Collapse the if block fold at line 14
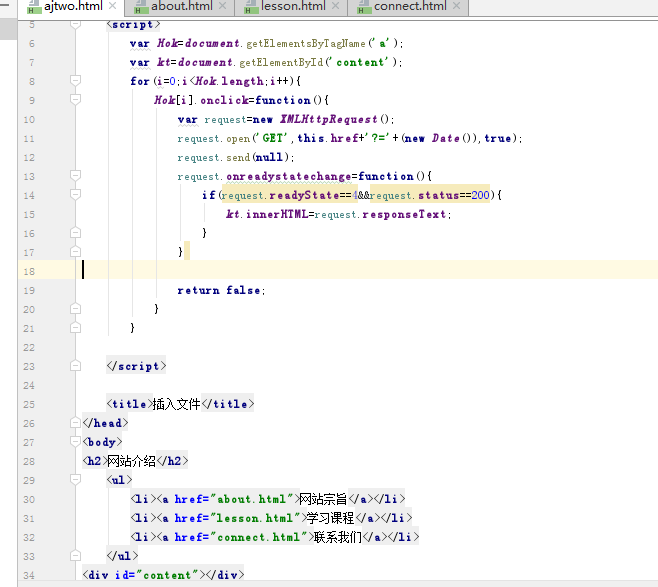The height and width of the screenshot is (587, 658). 76,194
